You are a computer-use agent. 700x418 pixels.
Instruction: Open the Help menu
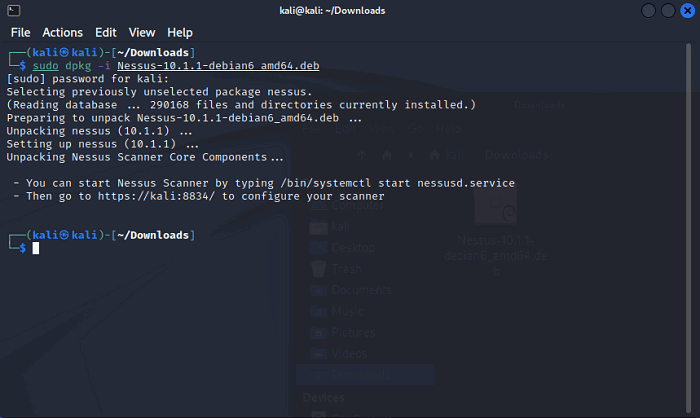pos(180,33)
